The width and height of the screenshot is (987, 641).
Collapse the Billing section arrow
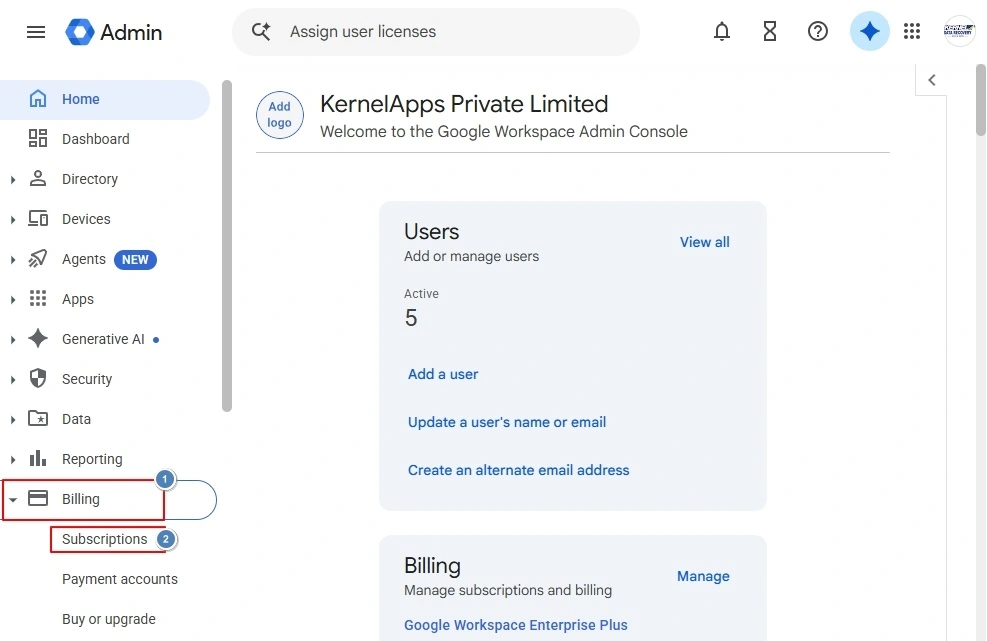[13, 500]
